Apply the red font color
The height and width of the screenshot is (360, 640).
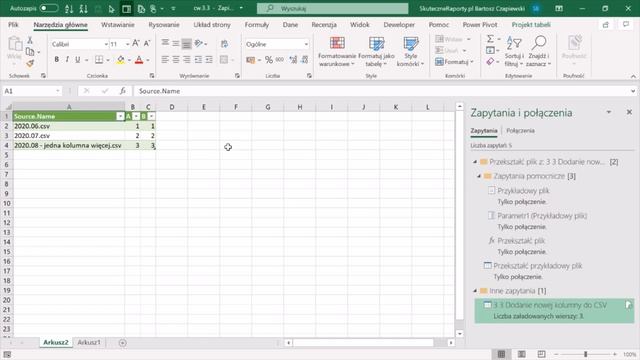(x=139, y=60)
